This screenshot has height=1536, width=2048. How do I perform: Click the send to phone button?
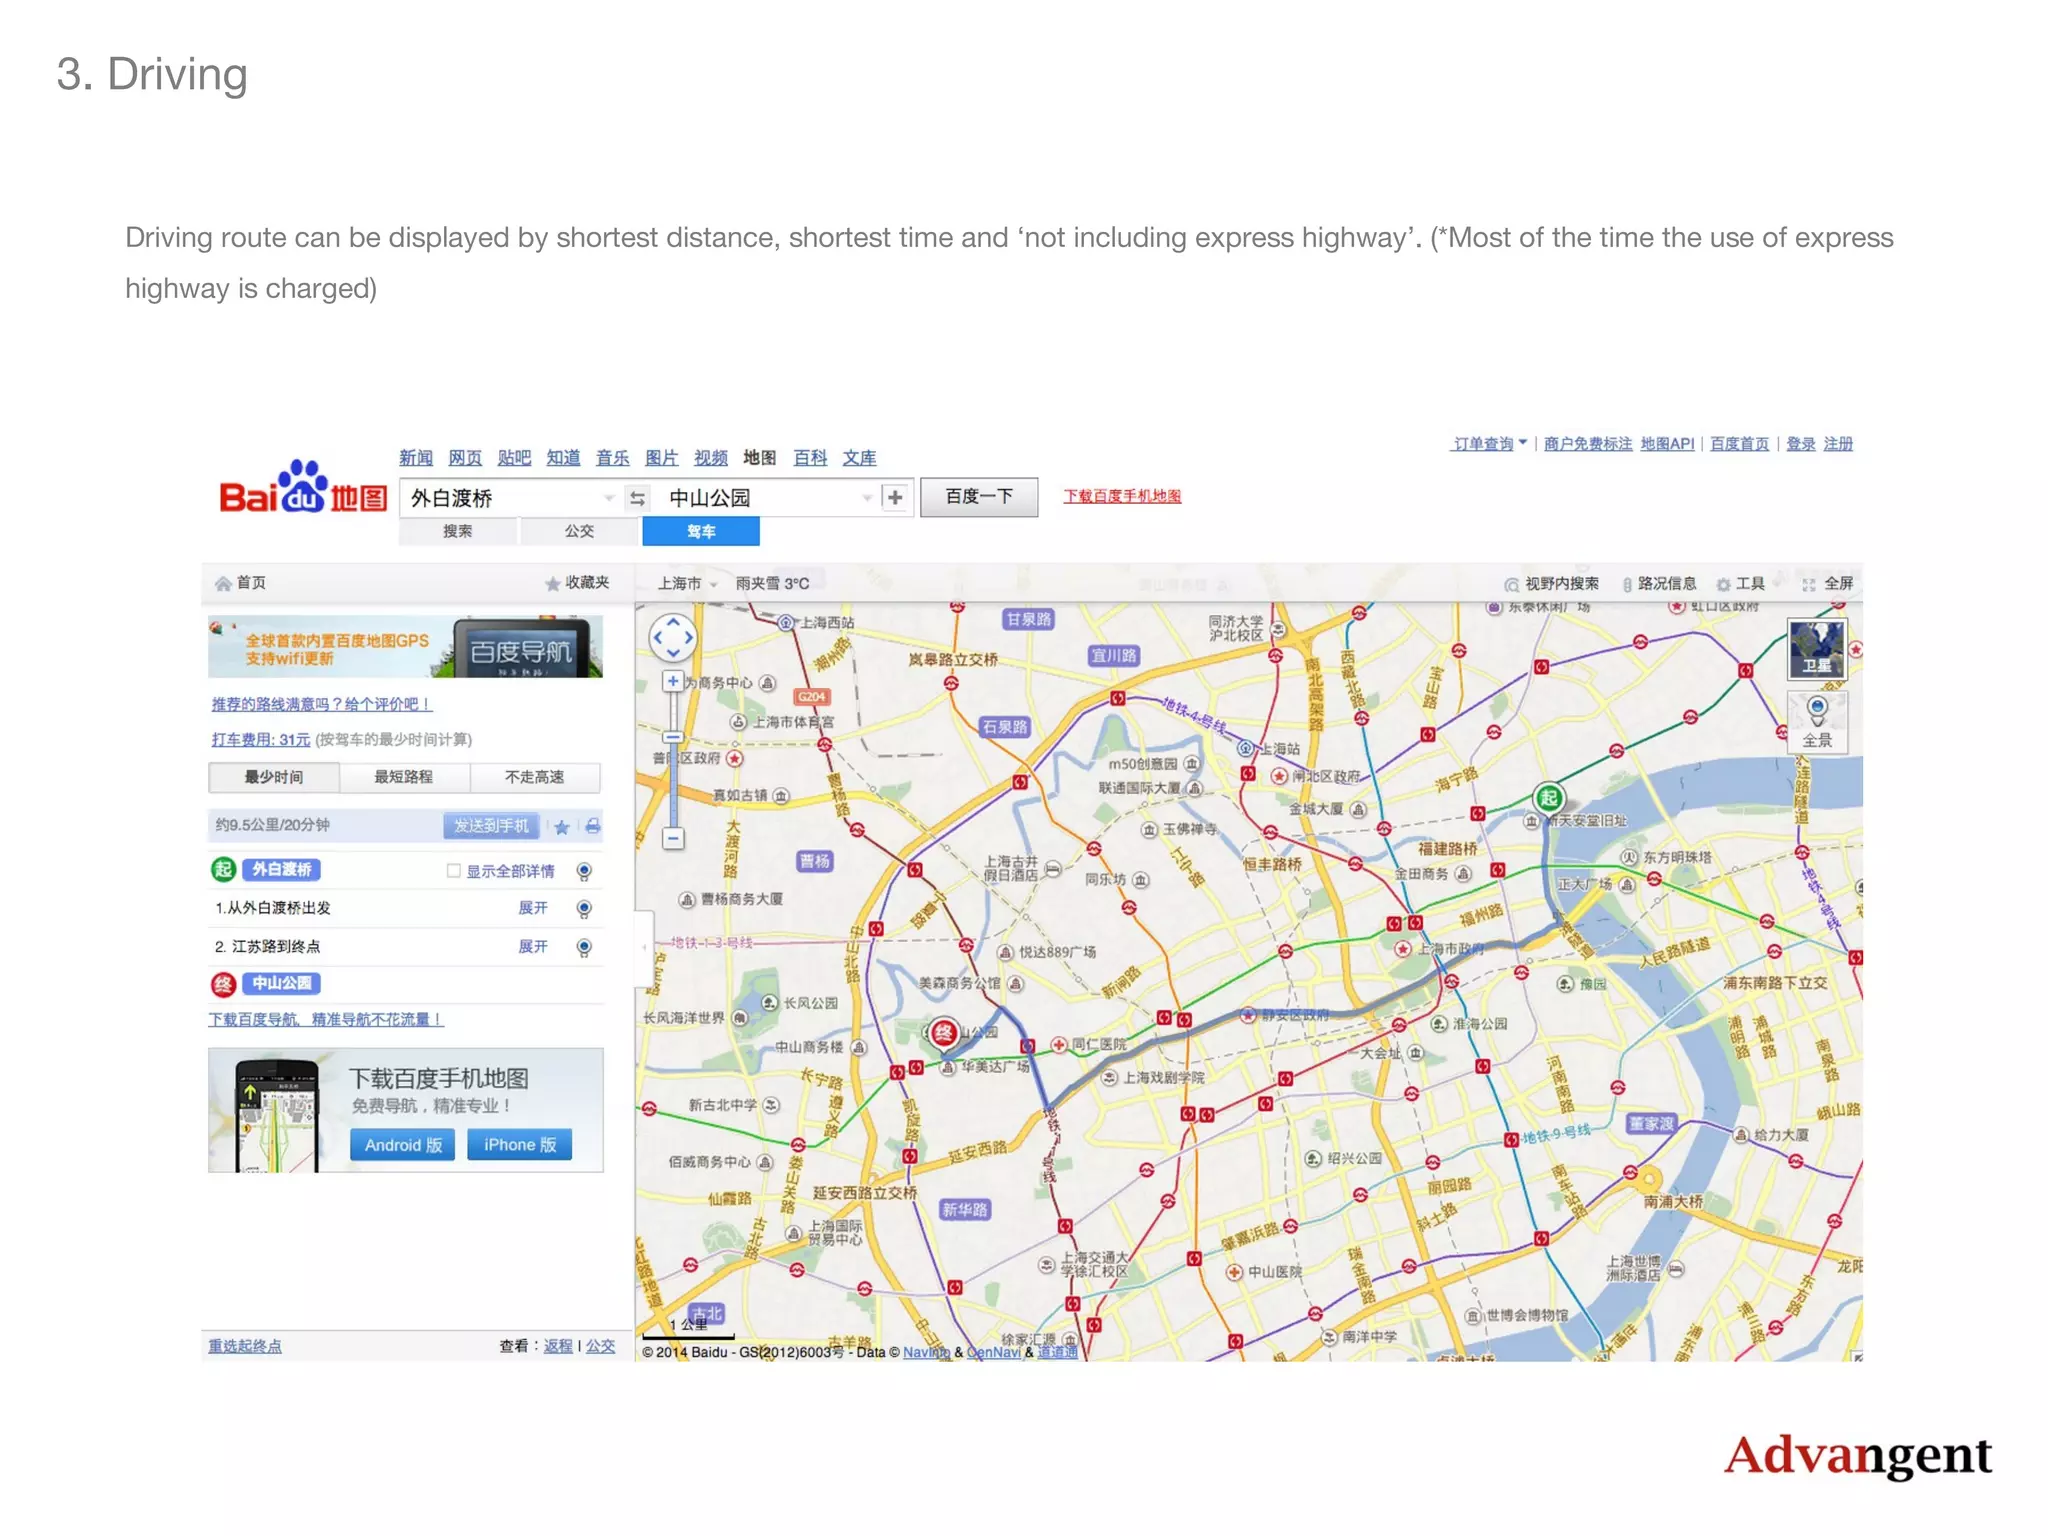click(x=491, y=826)
